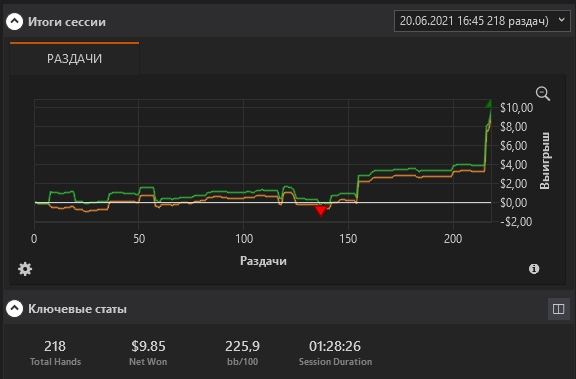Click the -$2,00 axis label
The height and width of the screenshot is (379, 576).
[x=516, y=222]
